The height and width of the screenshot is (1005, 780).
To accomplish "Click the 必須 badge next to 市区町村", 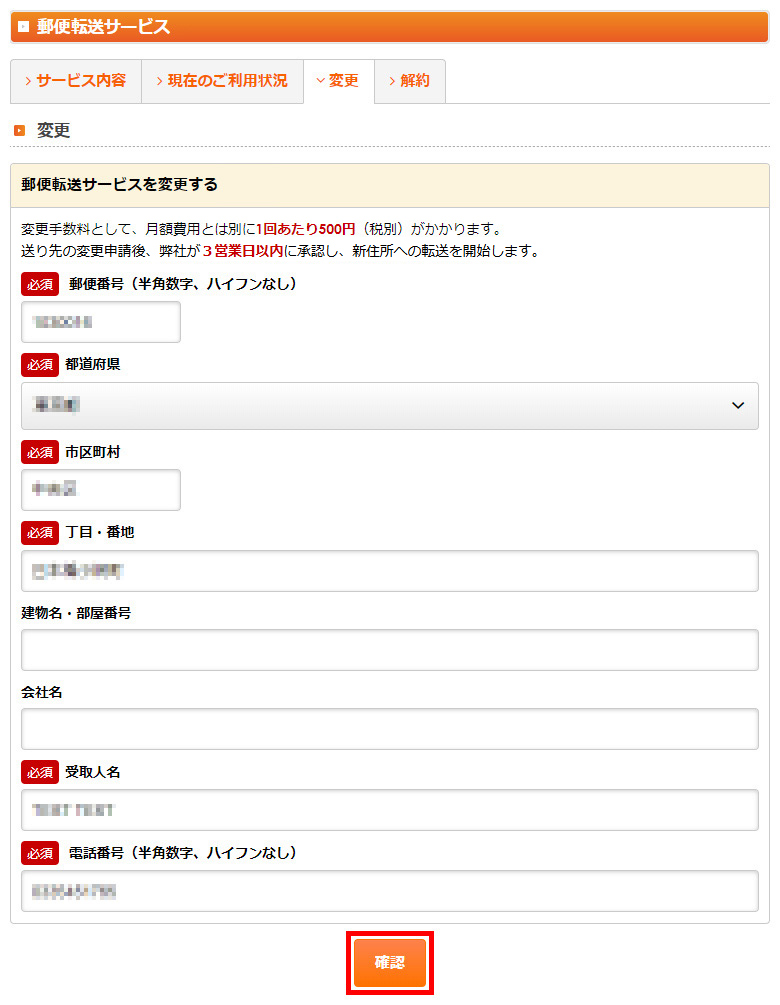I will point(40,452).
